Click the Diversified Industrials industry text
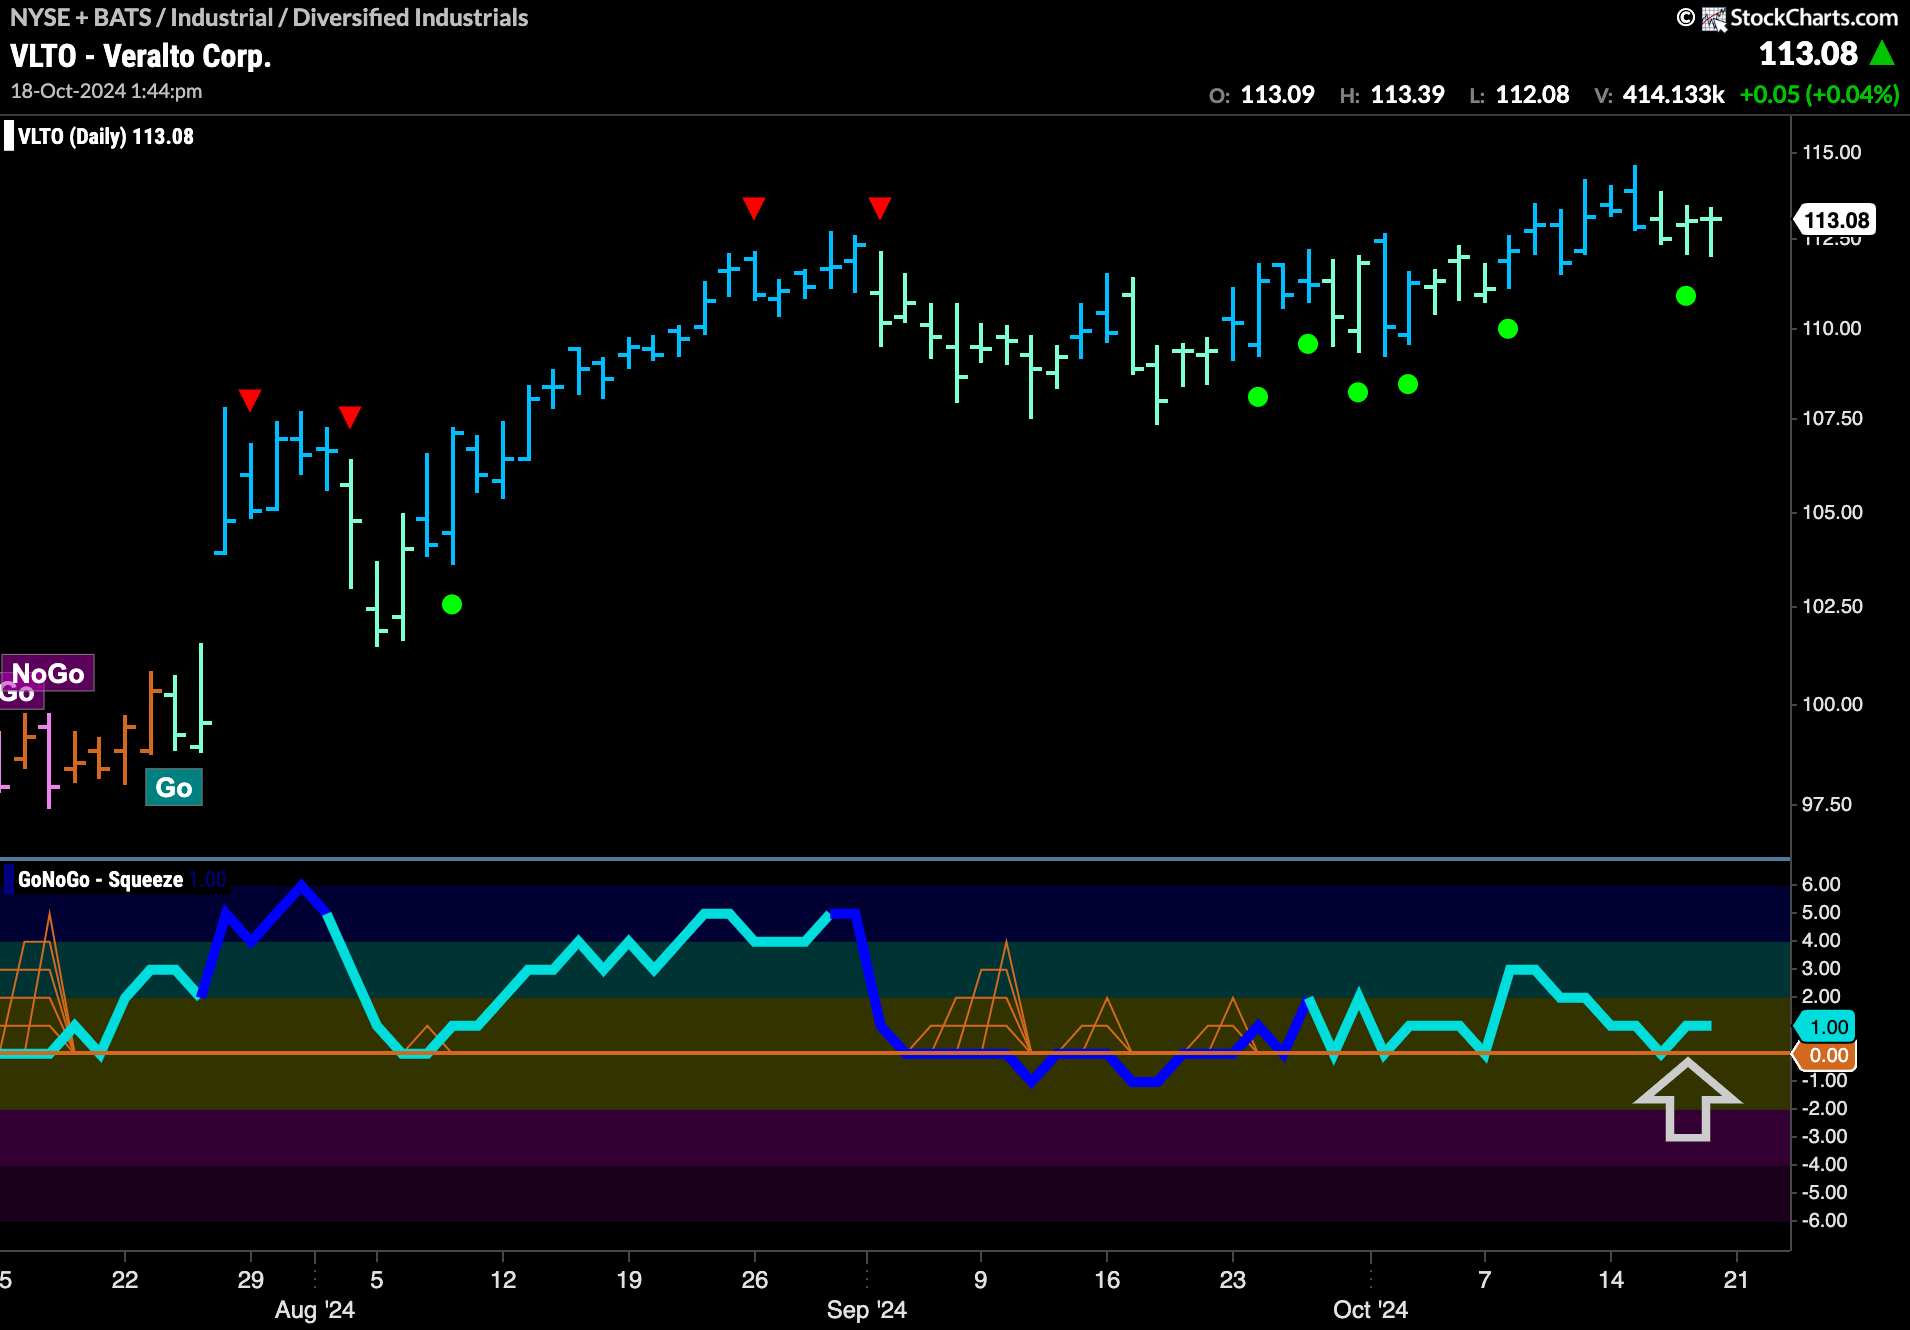Viewport: 1910px width, 1330px height. [x=410, y=18]
